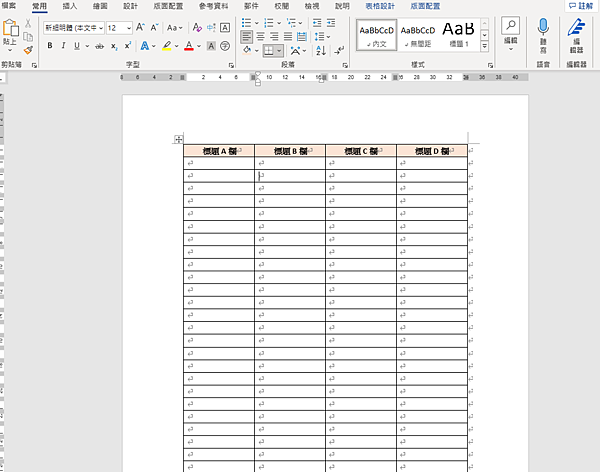Increase font size with the larger A
Screen dimensions: 600x472
(140, 28)
